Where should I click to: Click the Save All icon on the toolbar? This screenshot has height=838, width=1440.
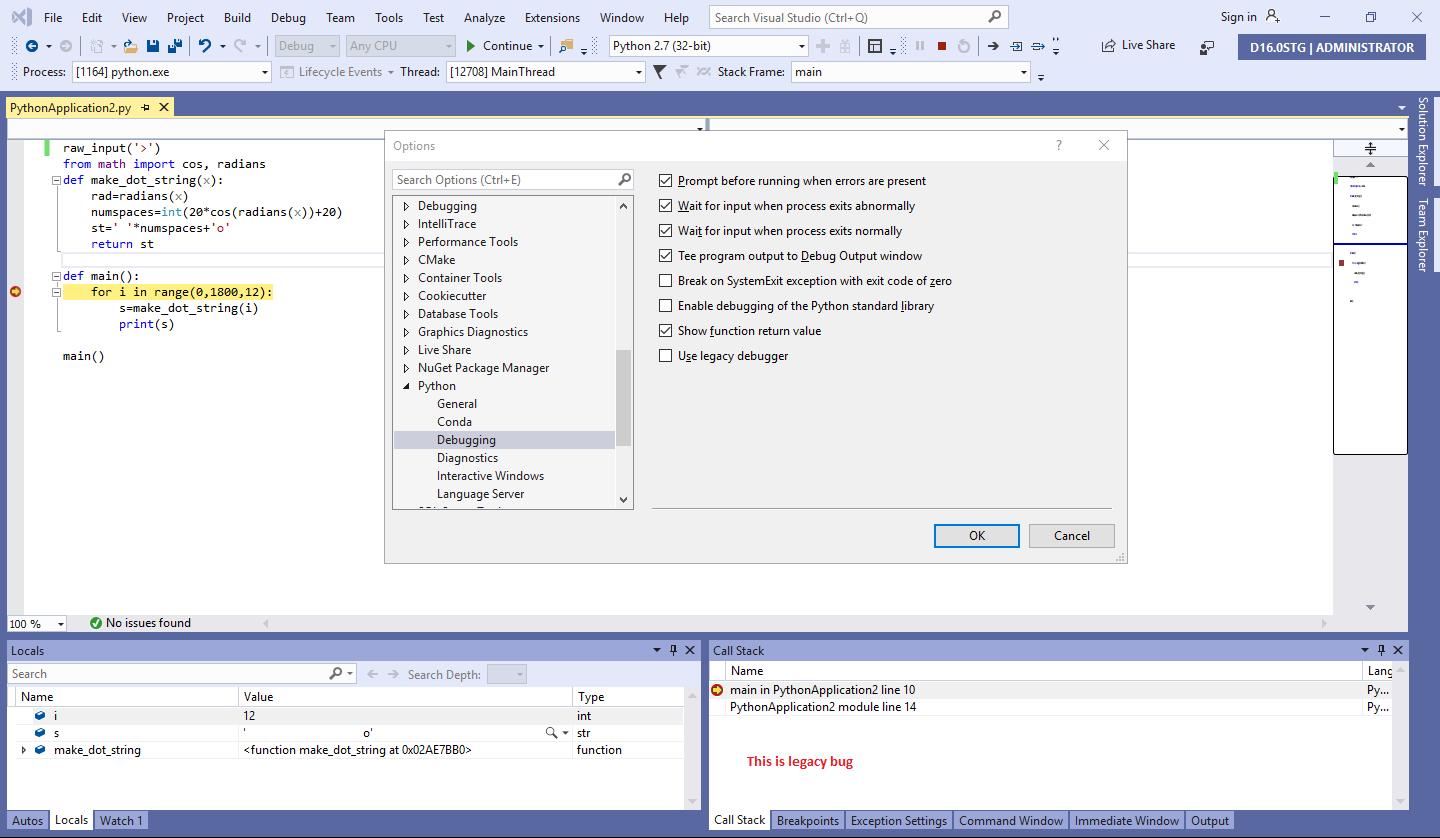pos(175,45)
